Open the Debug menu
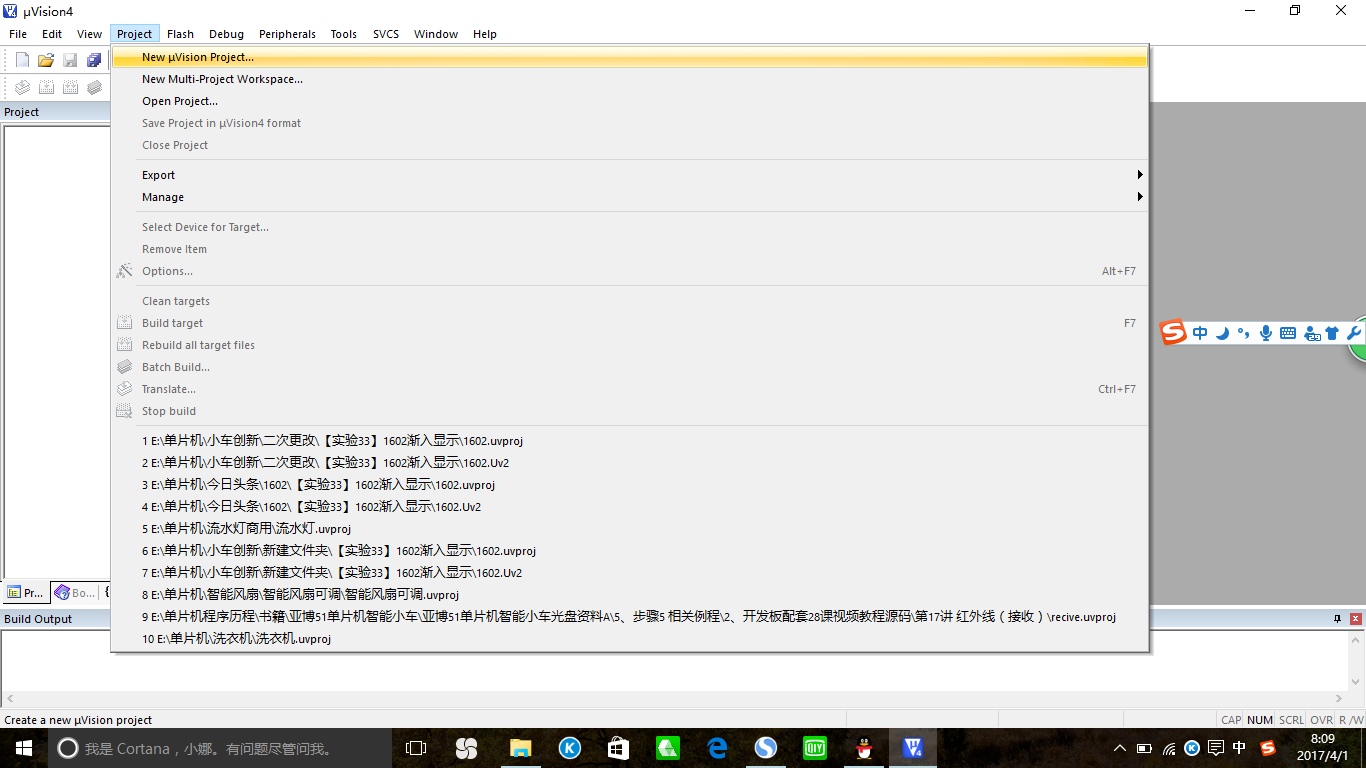Screen dimensions: 1366x768 (227, 34)
